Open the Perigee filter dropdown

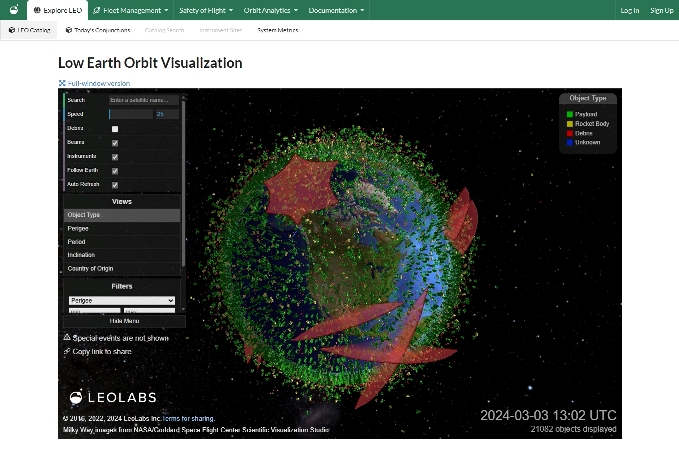(121, 300)
